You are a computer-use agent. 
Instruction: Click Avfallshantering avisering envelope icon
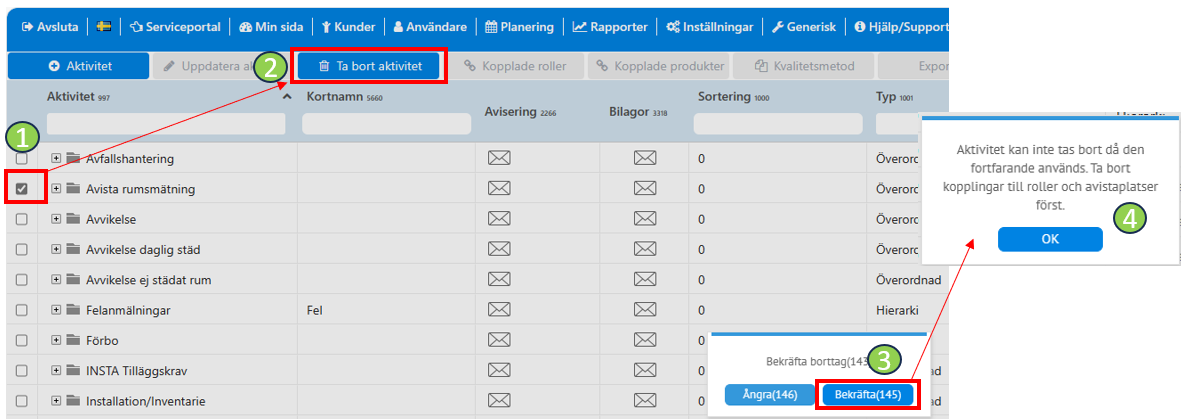(x=499, y=158)
